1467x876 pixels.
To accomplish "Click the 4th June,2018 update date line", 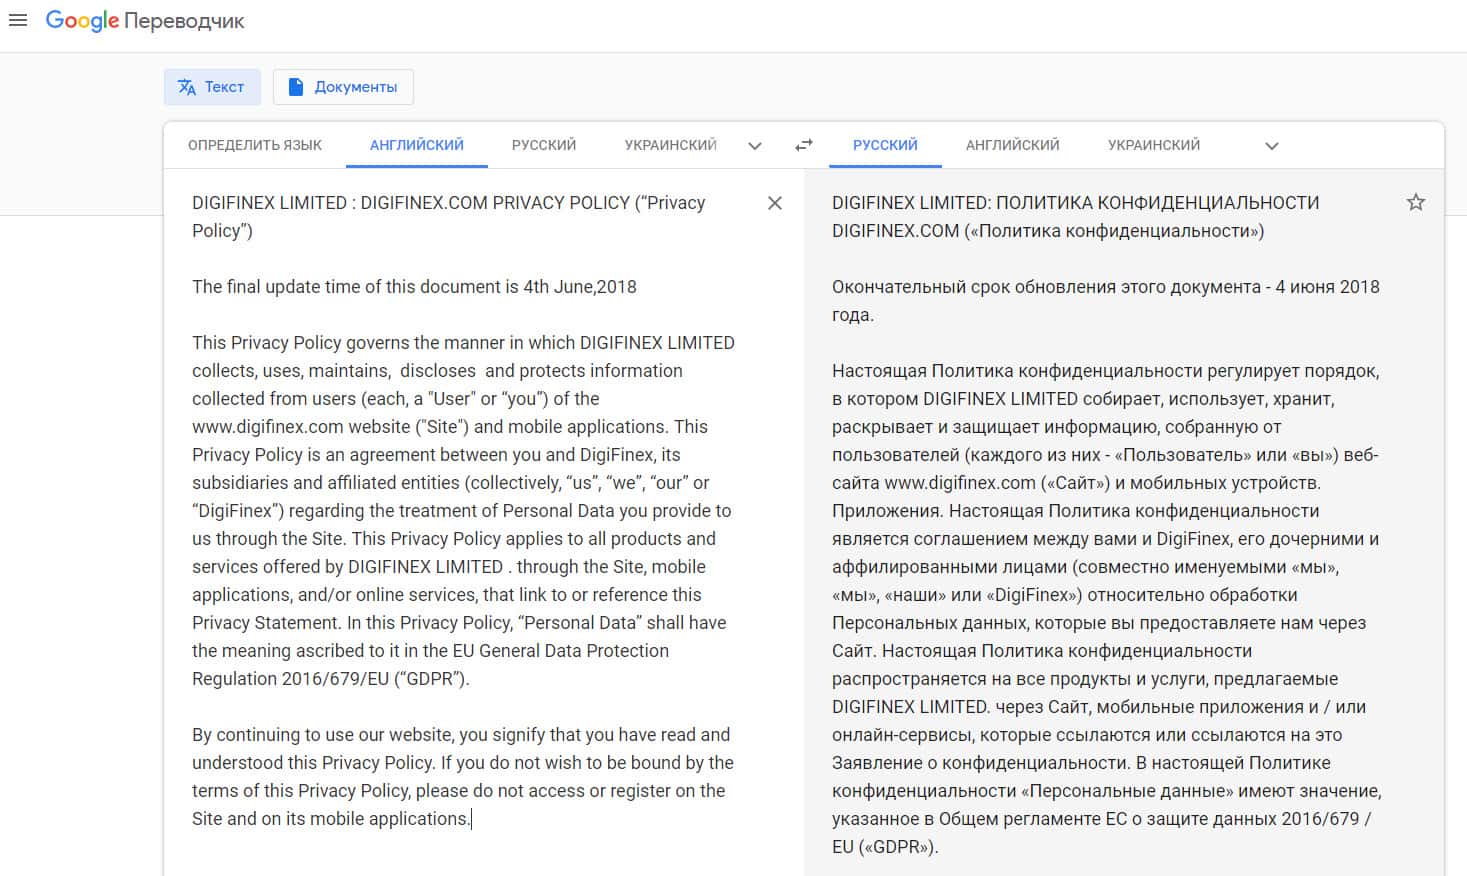I will click(x=414, y=287).
